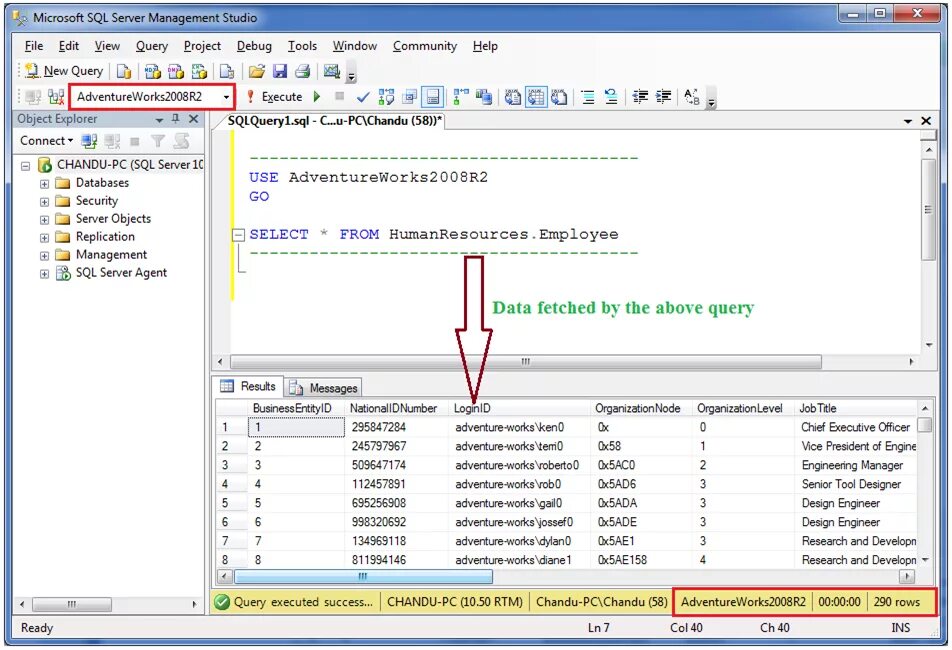Open the Edit menu
Screen dimensions: 952x650
[x=69, y=46]
